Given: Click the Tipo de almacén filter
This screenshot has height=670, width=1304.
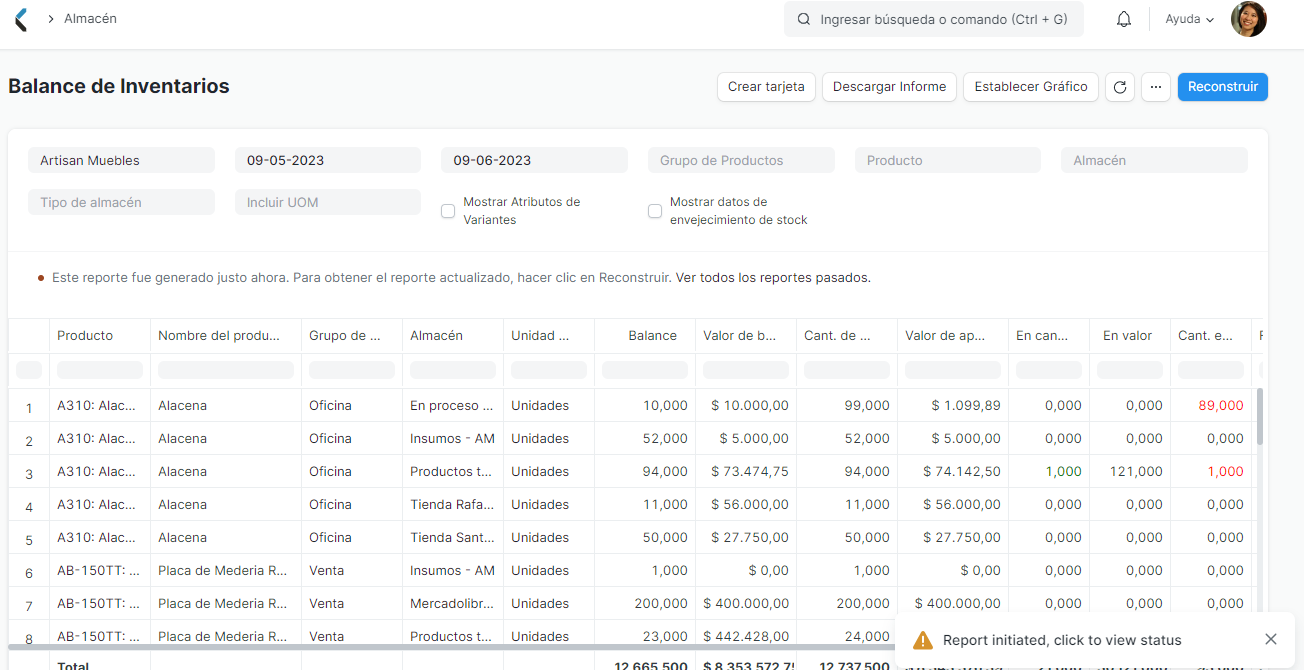Looking at the screenshot, I should pyautogui.click(x=121, y=202).
